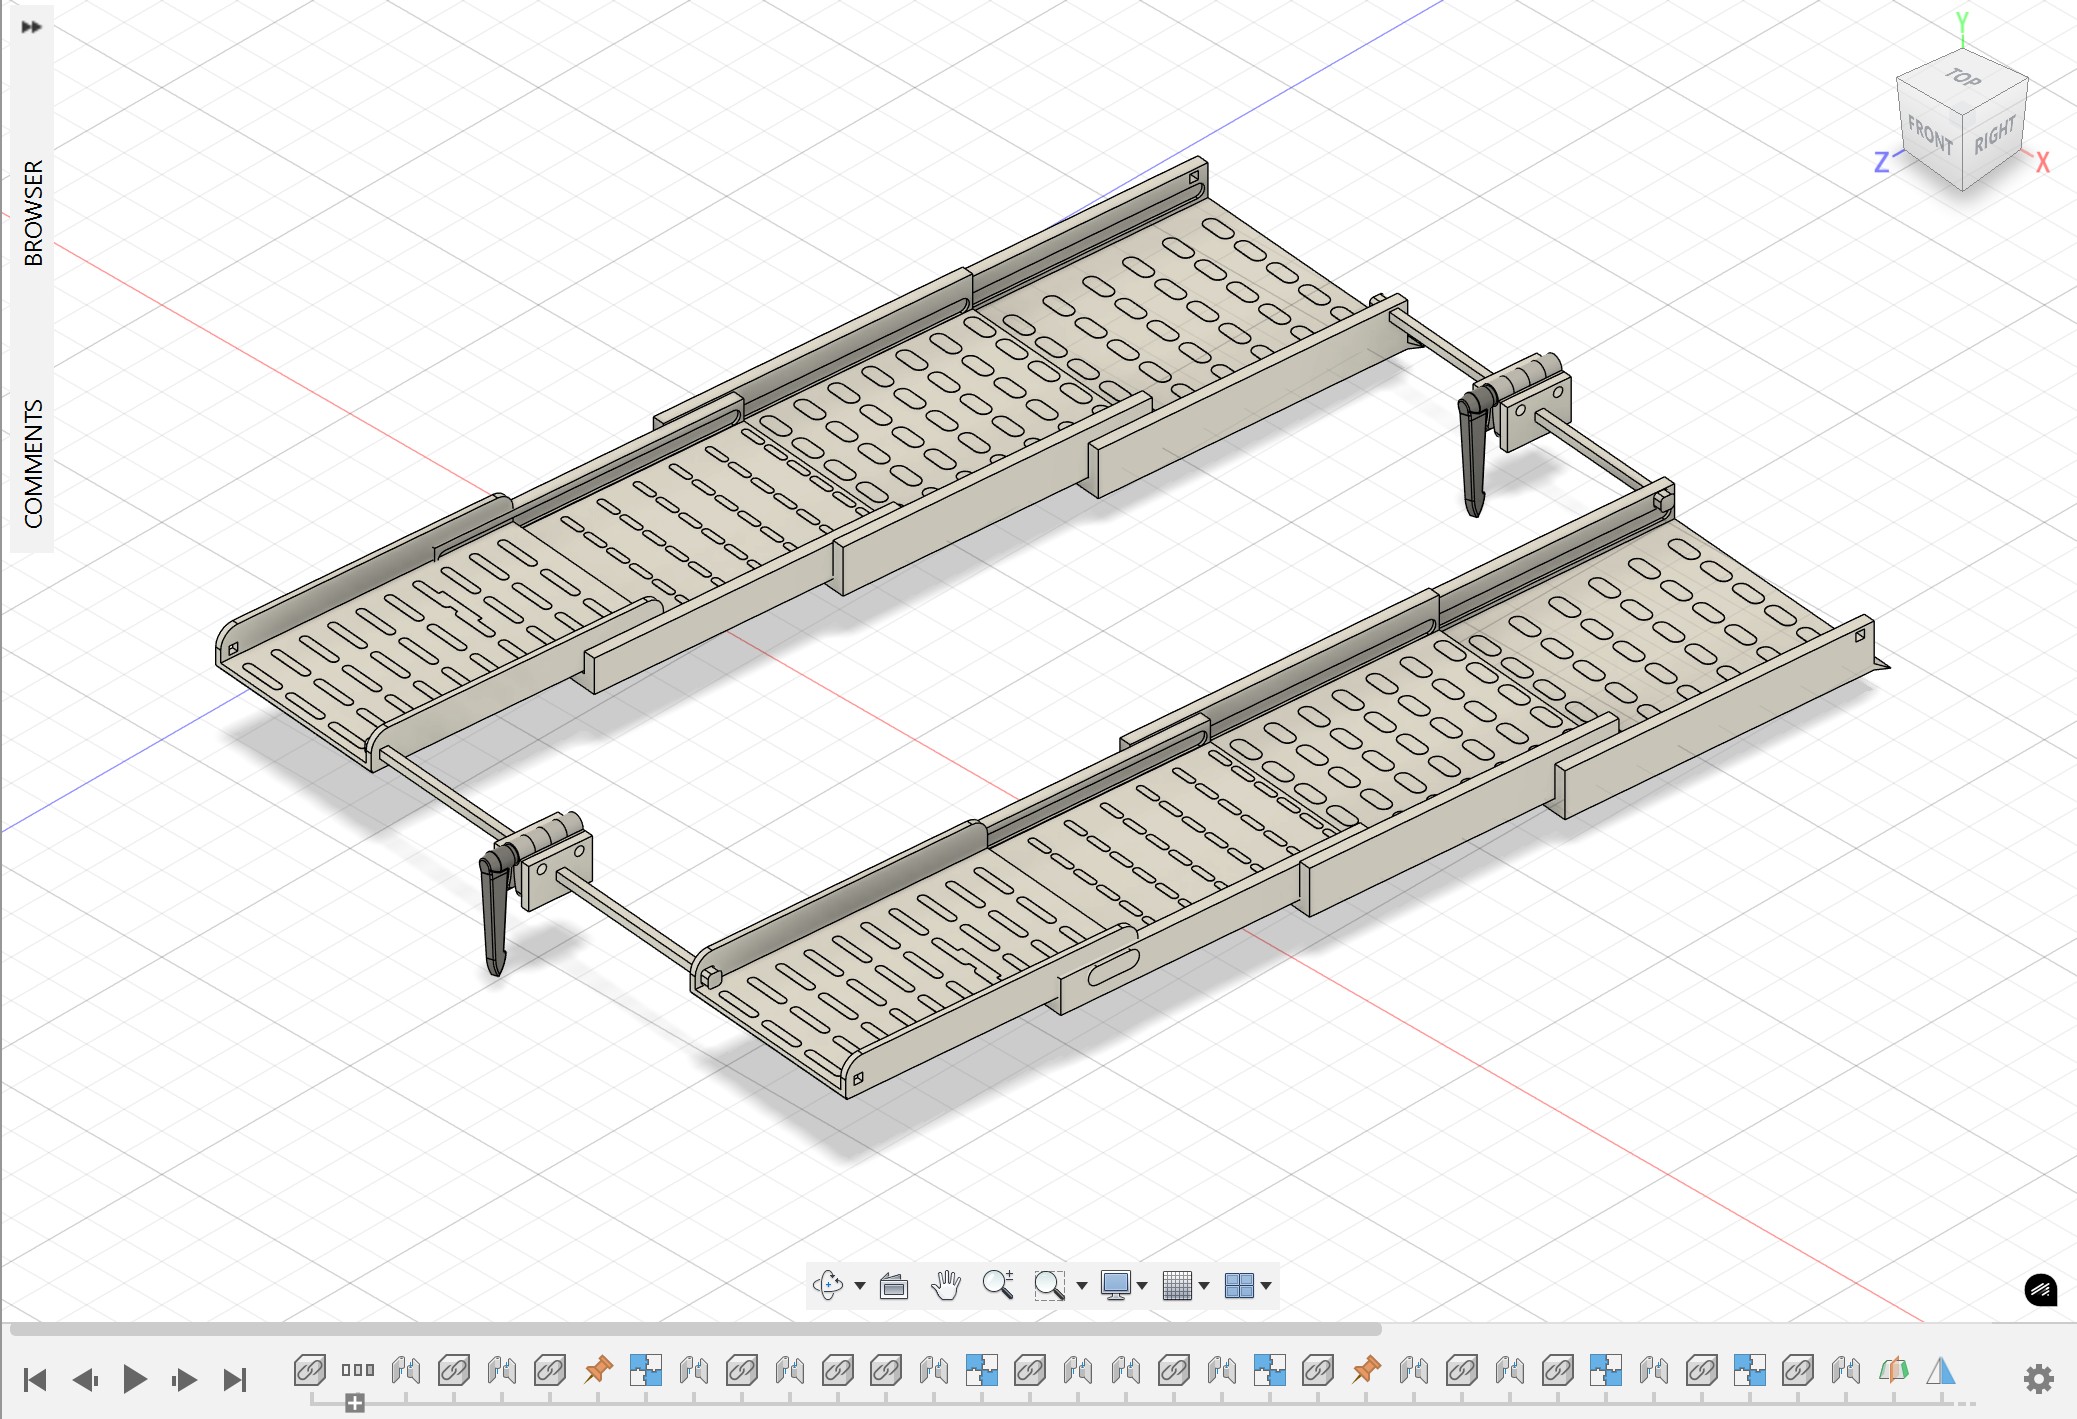The image size is (2077, 1419).
Task: Open the Orbit type dropdown arrow
Action: [x=860, y=1286]
